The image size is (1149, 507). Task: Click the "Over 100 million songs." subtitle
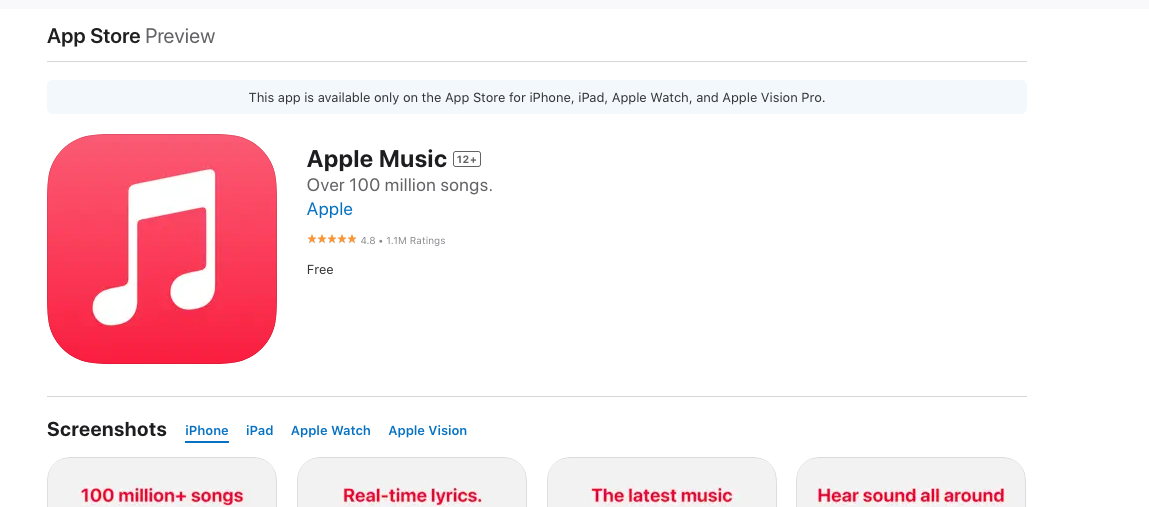click(x=399, y=185)
